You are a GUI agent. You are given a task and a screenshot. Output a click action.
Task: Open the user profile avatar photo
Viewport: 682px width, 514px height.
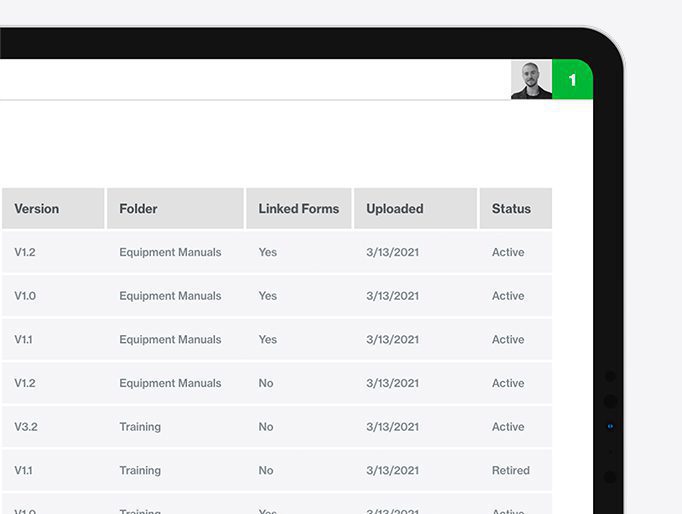(531, 80)
